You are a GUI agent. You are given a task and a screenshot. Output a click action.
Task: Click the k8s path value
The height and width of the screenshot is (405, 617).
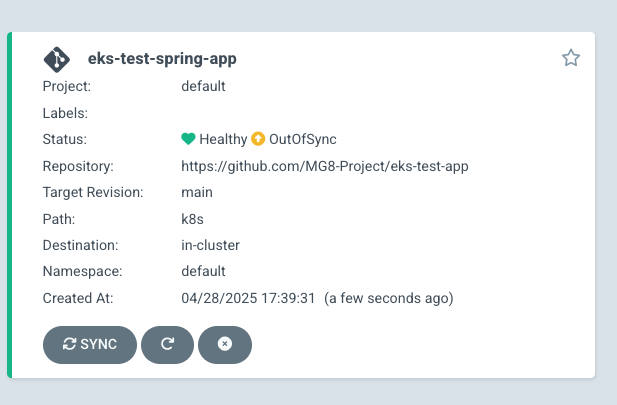[x=192, y=219]
